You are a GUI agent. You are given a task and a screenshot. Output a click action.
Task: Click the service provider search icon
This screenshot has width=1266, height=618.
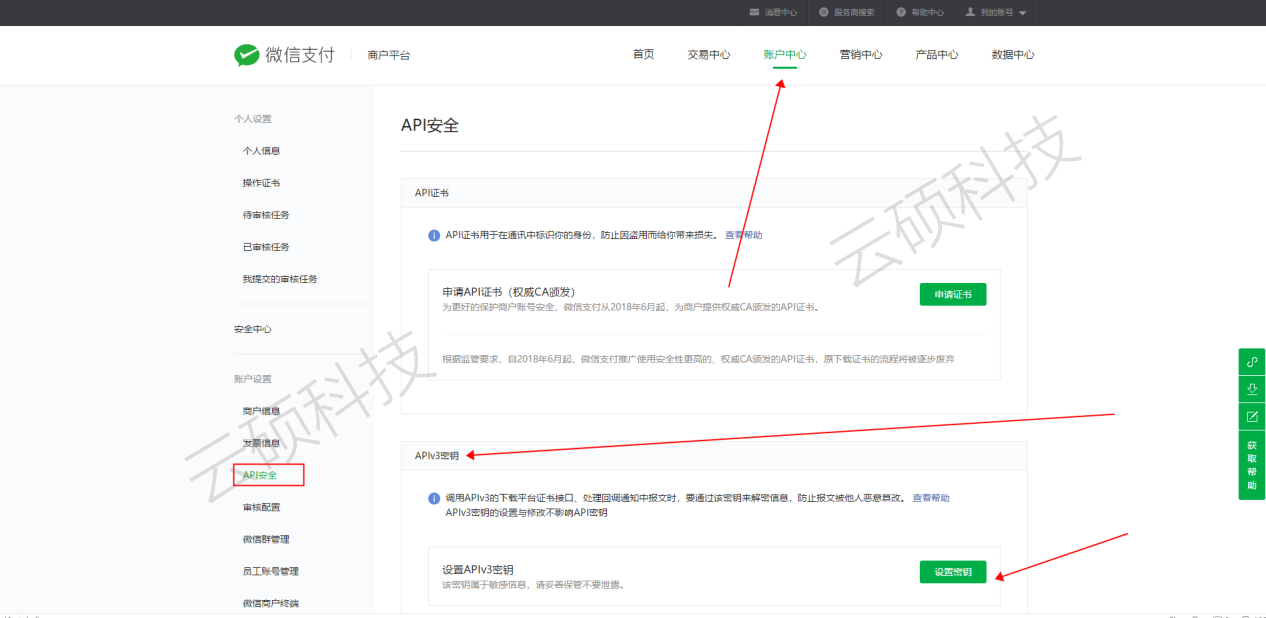(x=823, y=12)
